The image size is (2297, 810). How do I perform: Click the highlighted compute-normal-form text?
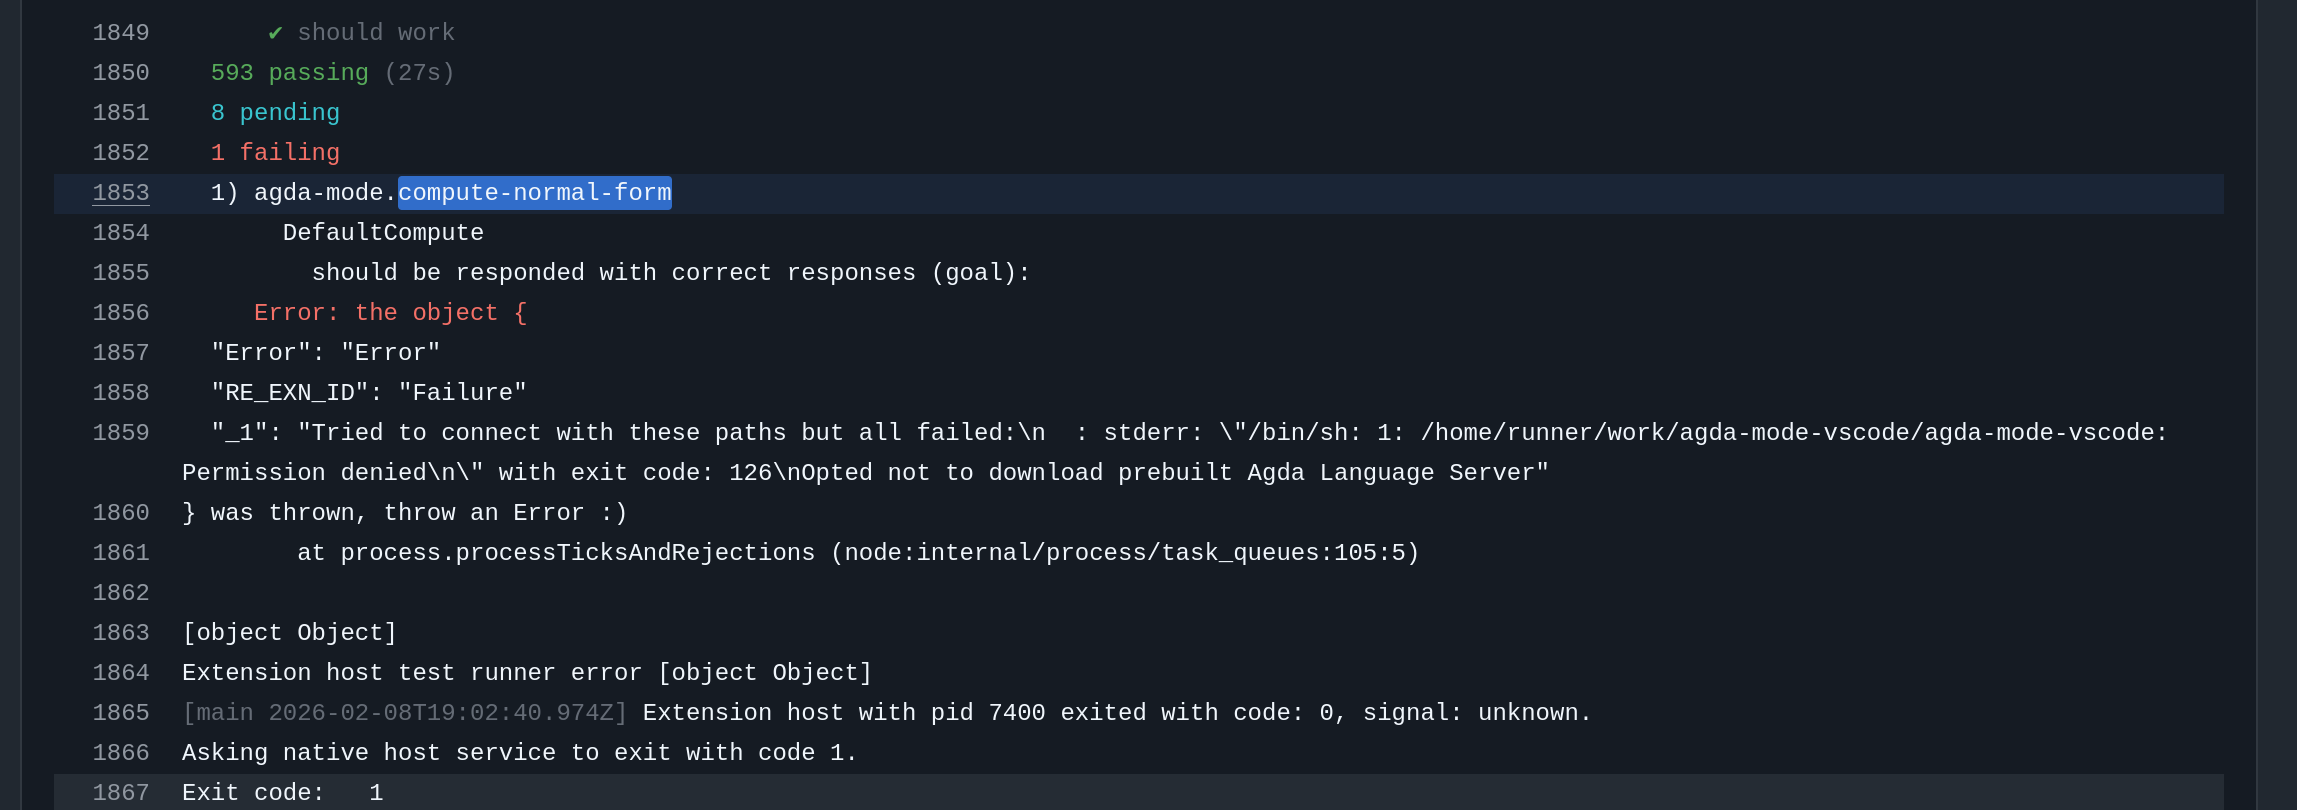(535, 193)
